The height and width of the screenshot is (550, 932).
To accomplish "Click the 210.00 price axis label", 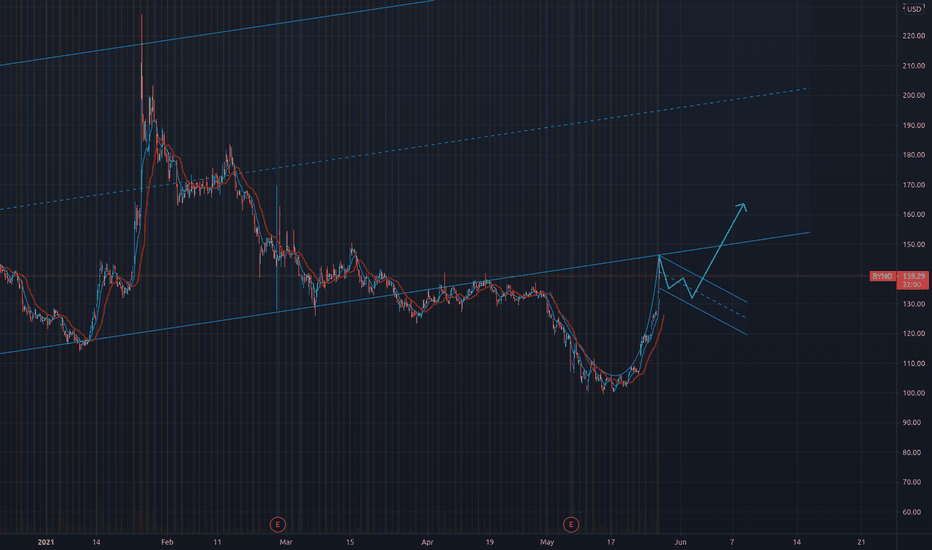I will tap(914, 66).
